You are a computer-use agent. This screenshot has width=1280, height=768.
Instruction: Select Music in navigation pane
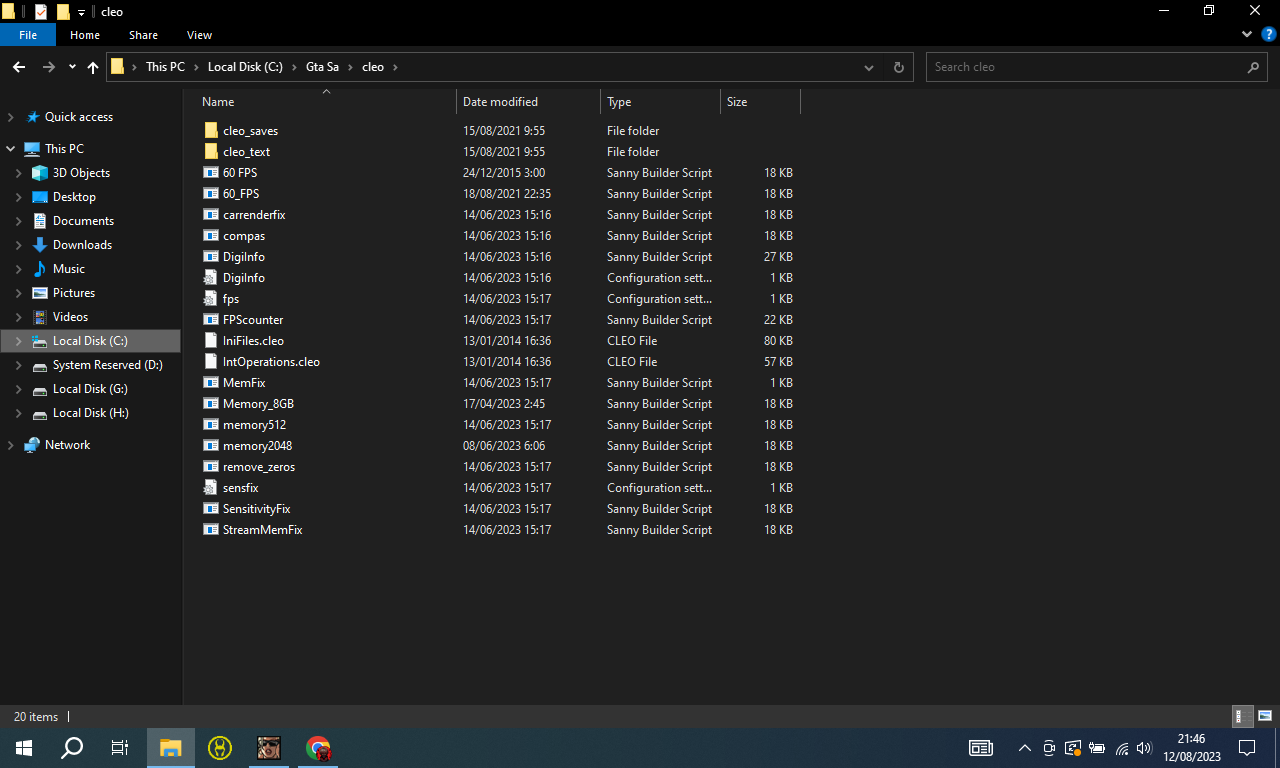68,269
